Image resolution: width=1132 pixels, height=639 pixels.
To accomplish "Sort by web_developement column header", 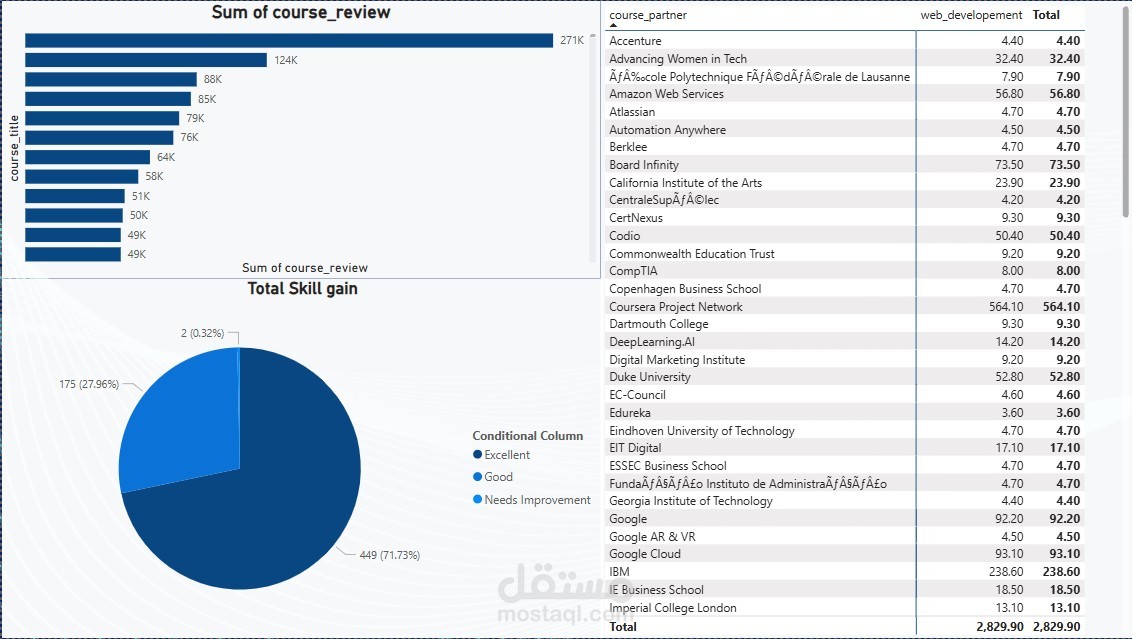I will [971, 15].
